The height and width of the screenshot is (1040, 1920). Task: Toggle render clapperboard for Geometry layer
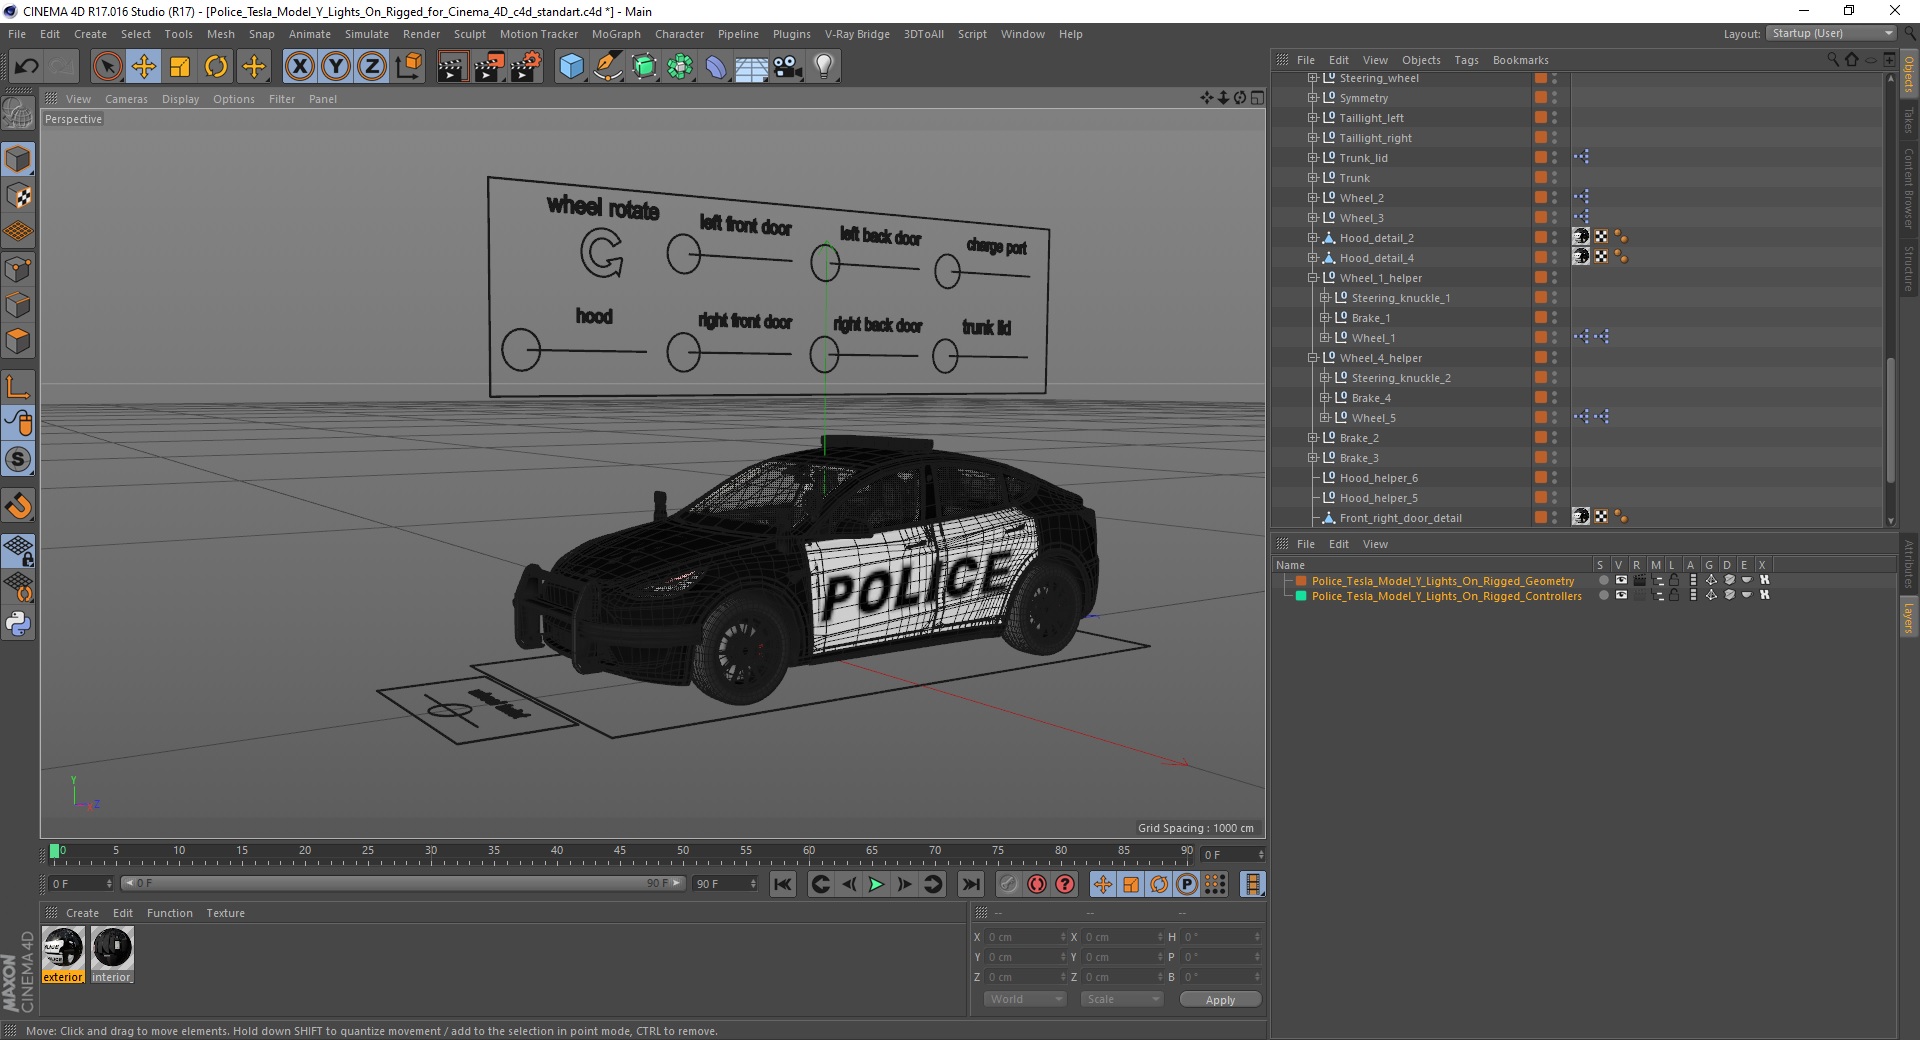point(1639,580)
